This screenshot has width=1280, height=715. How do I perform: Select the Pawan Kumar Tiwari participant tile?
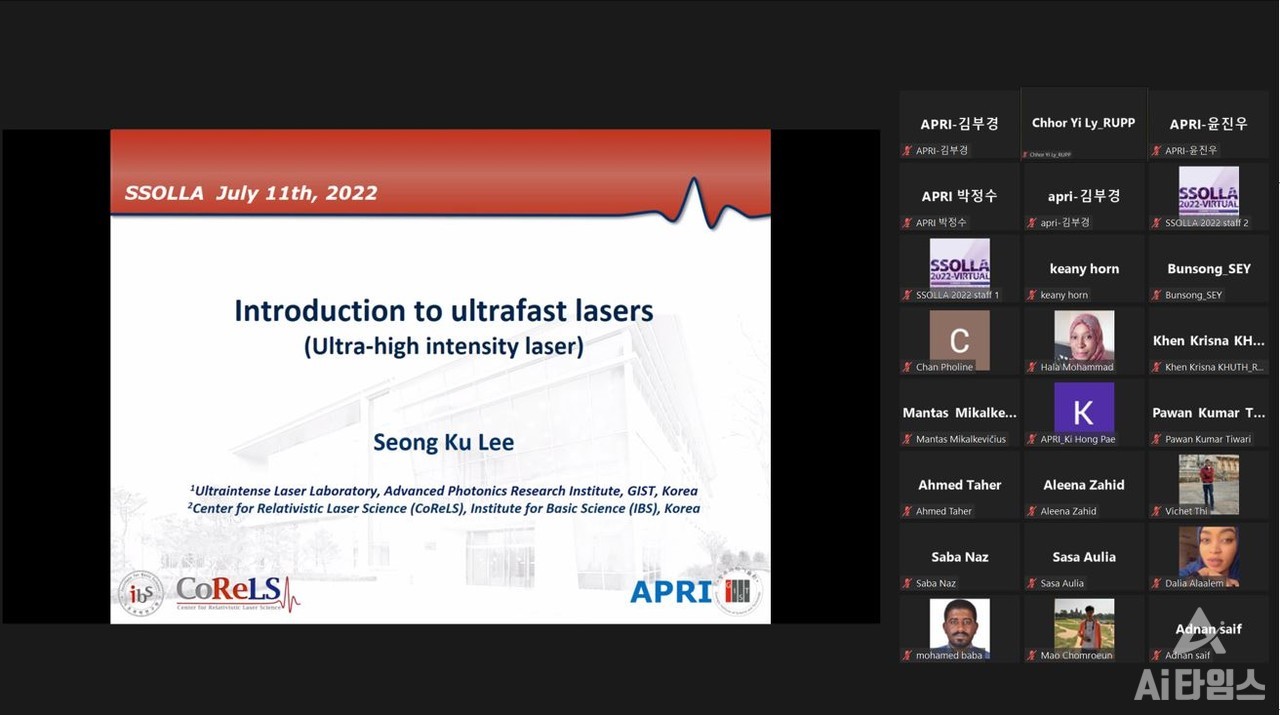(x=1208, y=413)
